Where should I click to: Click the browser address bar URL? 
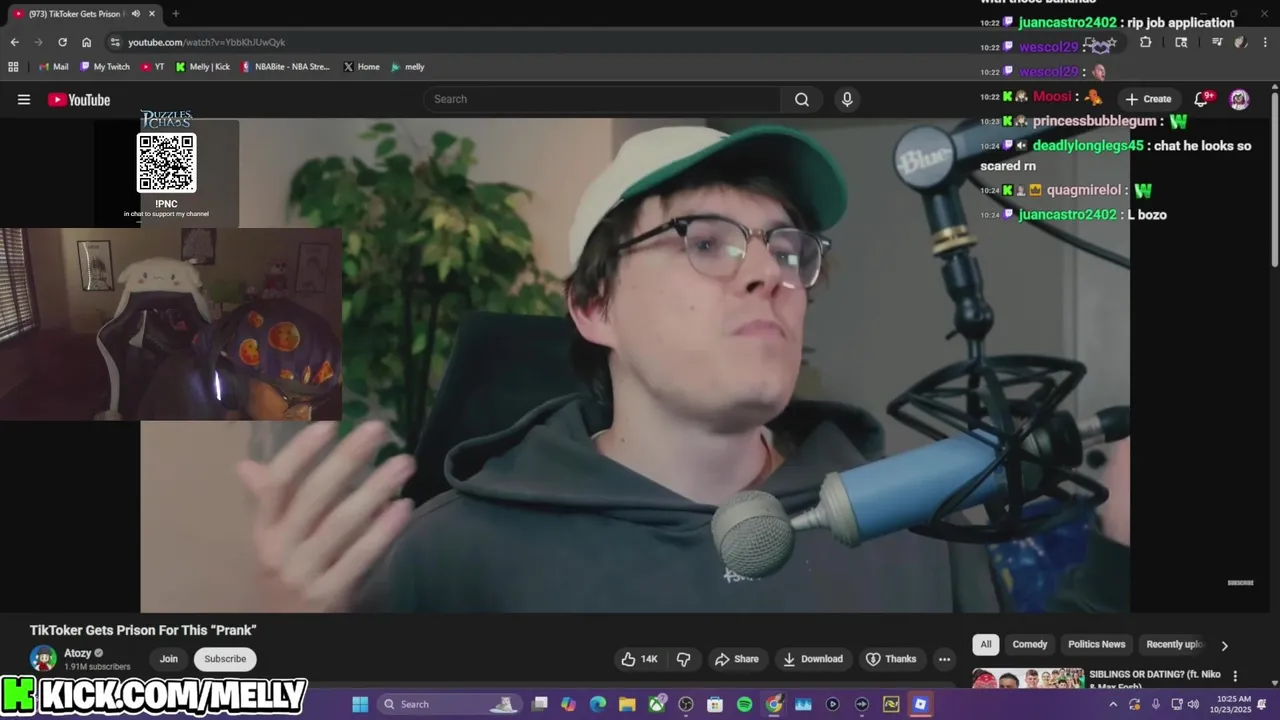pyautogui.click(x=207, y=42)
